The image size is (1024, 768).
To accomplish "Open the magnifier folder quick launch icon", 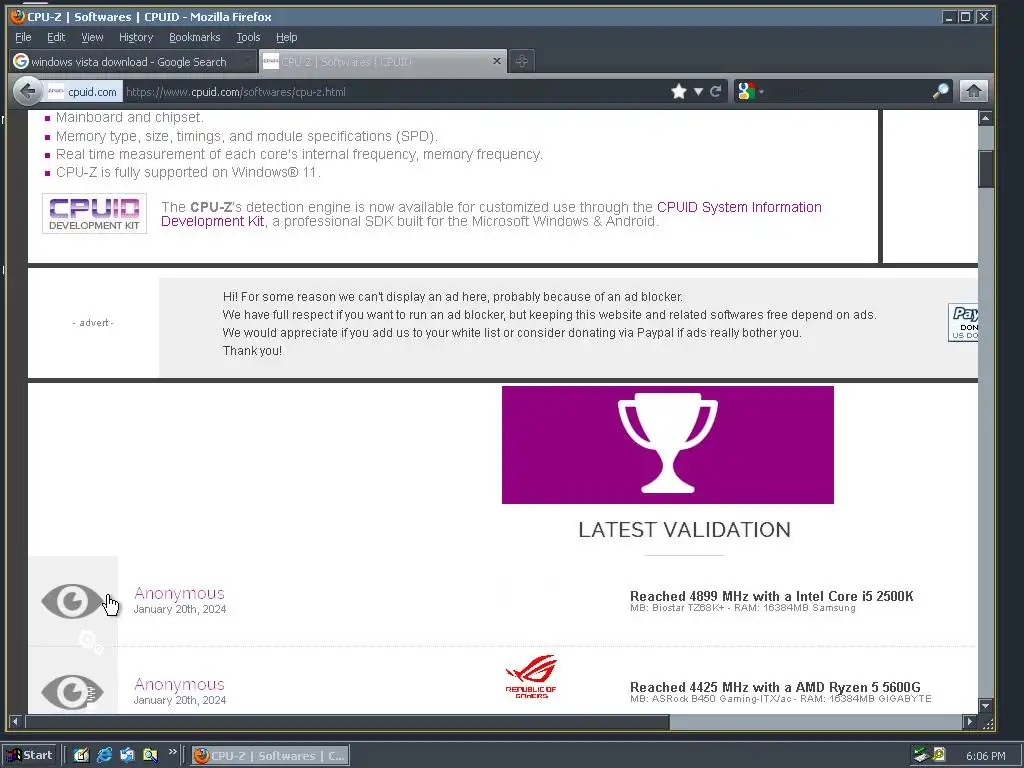I will pyautogui.click(x=150, y=755).
